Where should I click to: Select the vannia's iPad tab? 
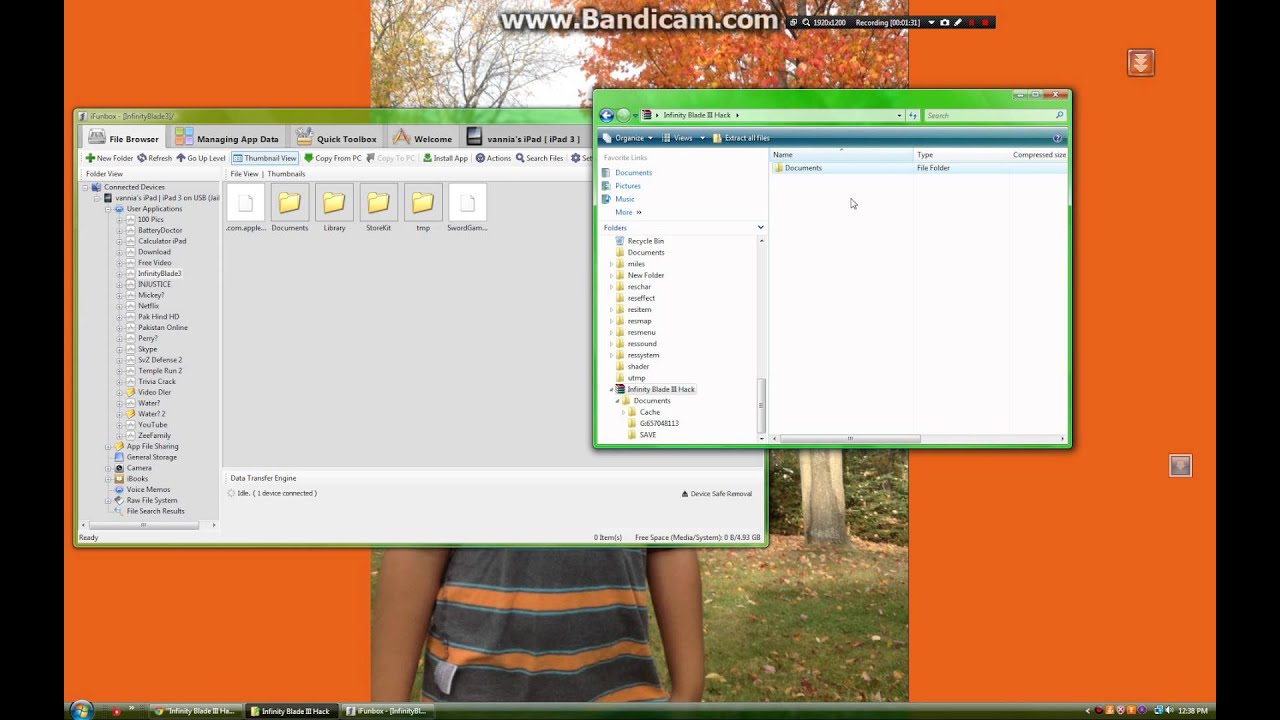pos(523,138)
